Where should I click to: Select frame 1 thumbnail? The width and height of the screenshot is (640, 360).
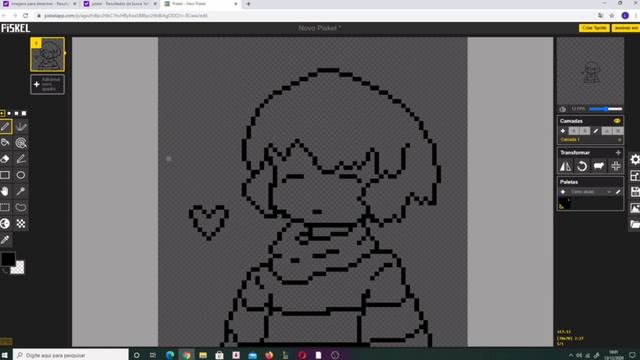pyautogui.click(x=47, y=55)
